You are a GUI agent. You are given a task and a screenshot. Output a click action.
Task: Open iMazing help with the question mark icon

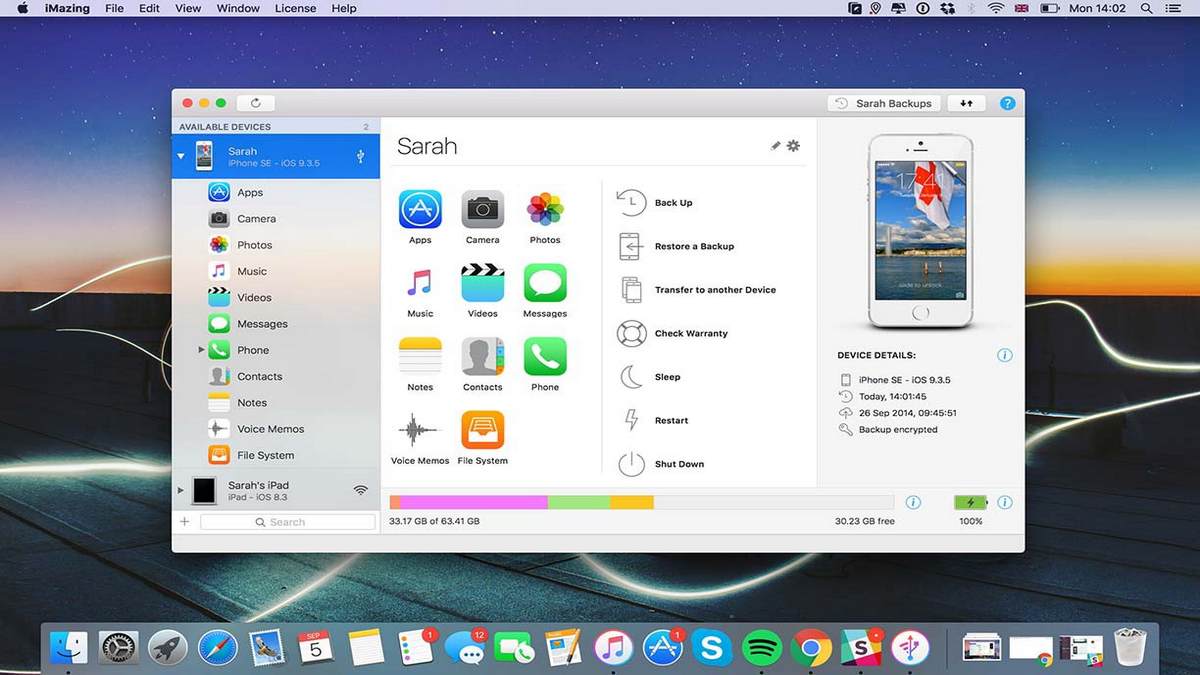click(1007, 102)
